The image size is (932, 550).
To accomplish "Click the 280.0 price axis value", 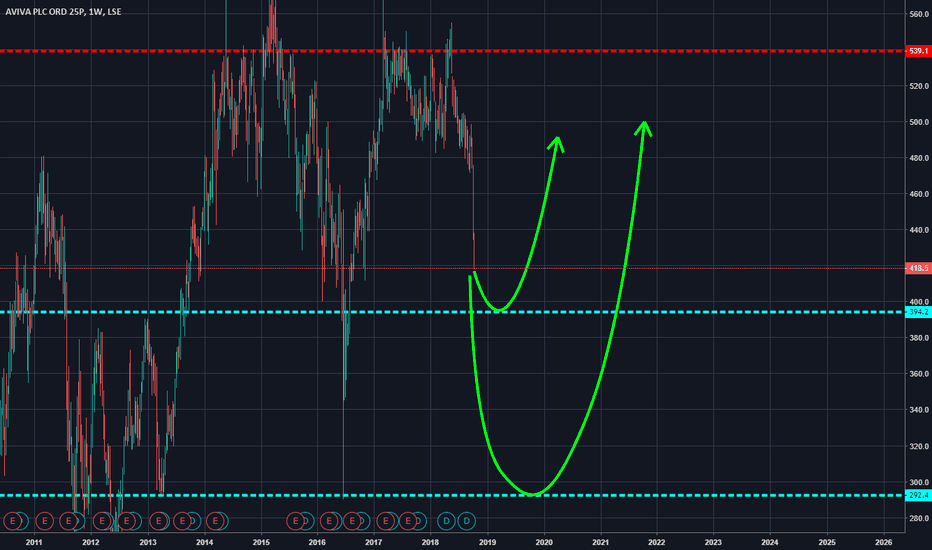I will [919, 518].
